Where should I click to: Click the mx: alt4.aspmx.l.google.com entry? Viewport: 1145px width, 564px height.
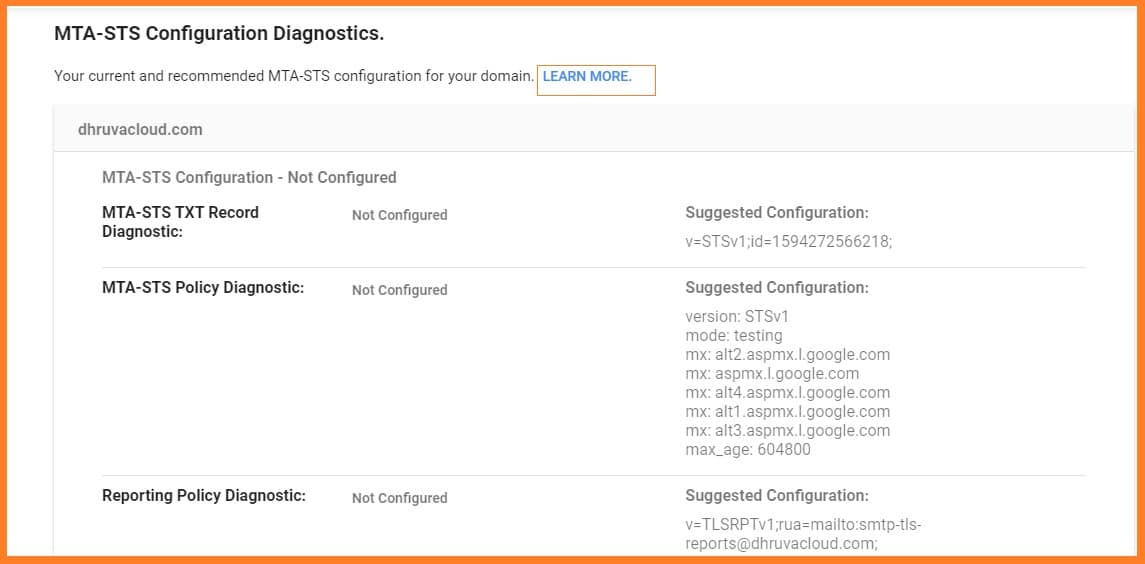point(787,392)
